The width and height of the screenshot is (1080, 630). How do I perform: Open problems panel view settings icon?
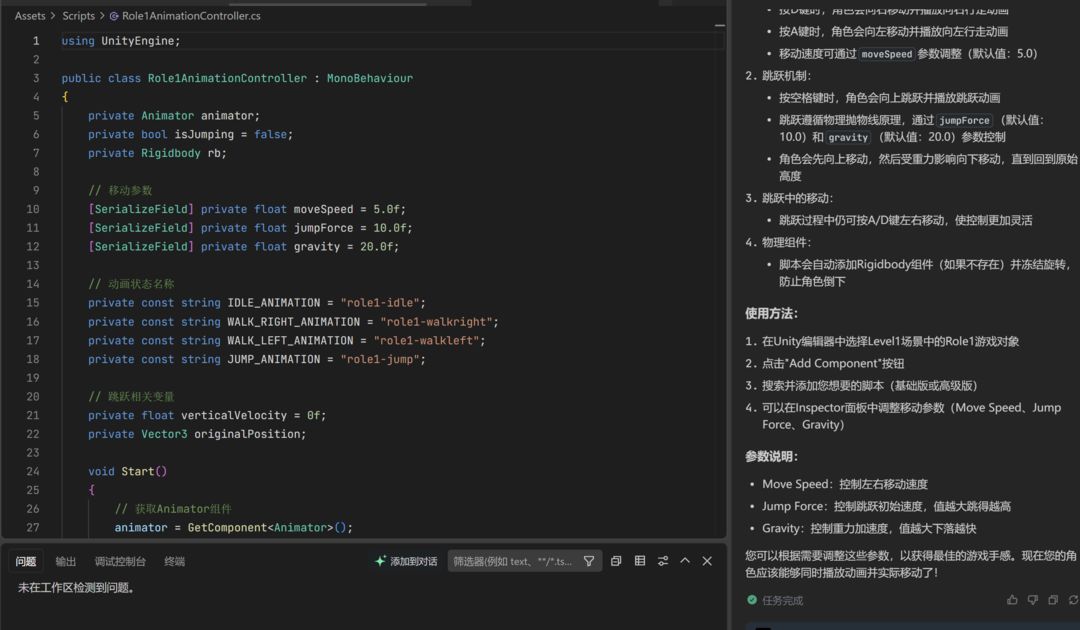(663, 561)
